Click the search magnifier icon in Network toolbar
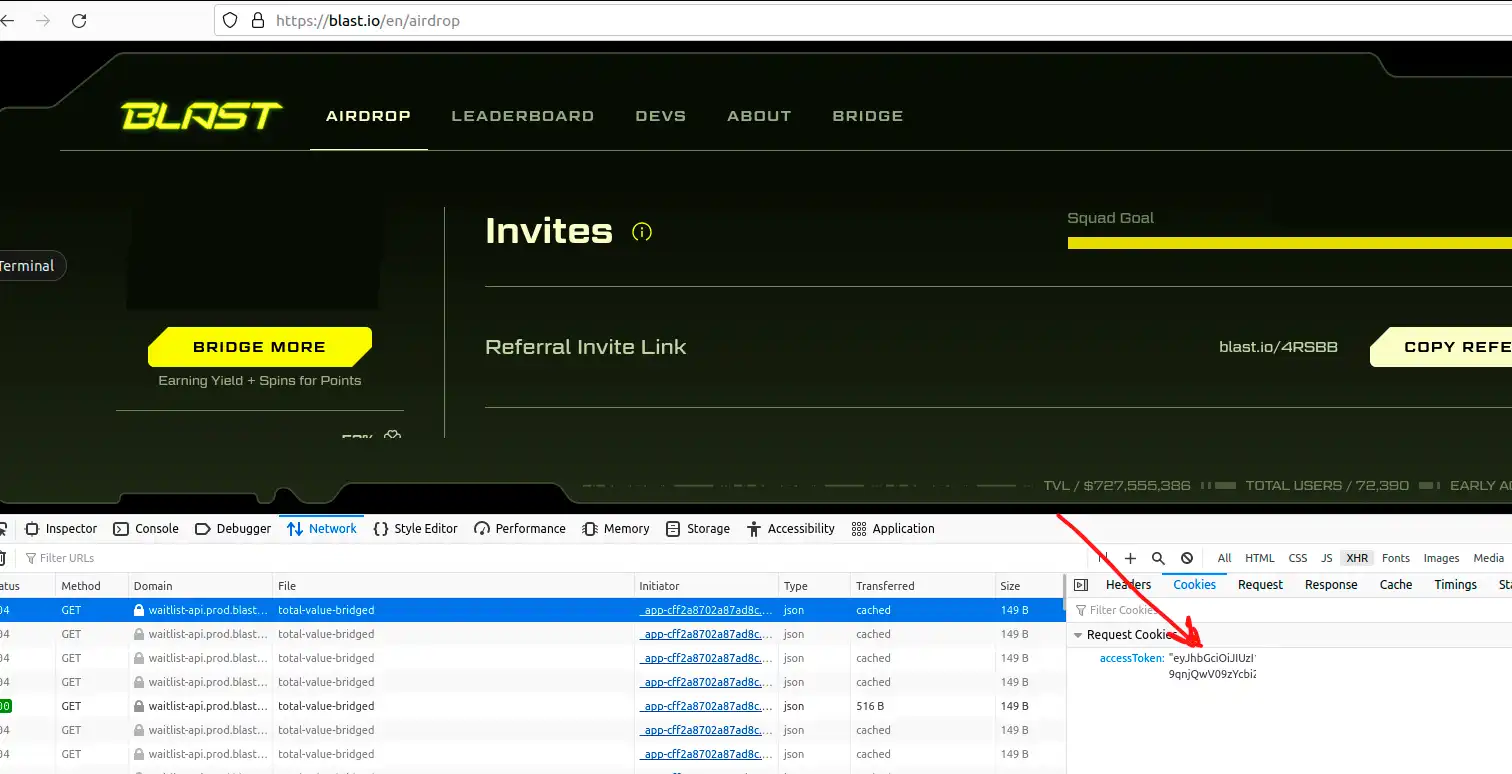 pyautogui.click(x=1158, y=558)
